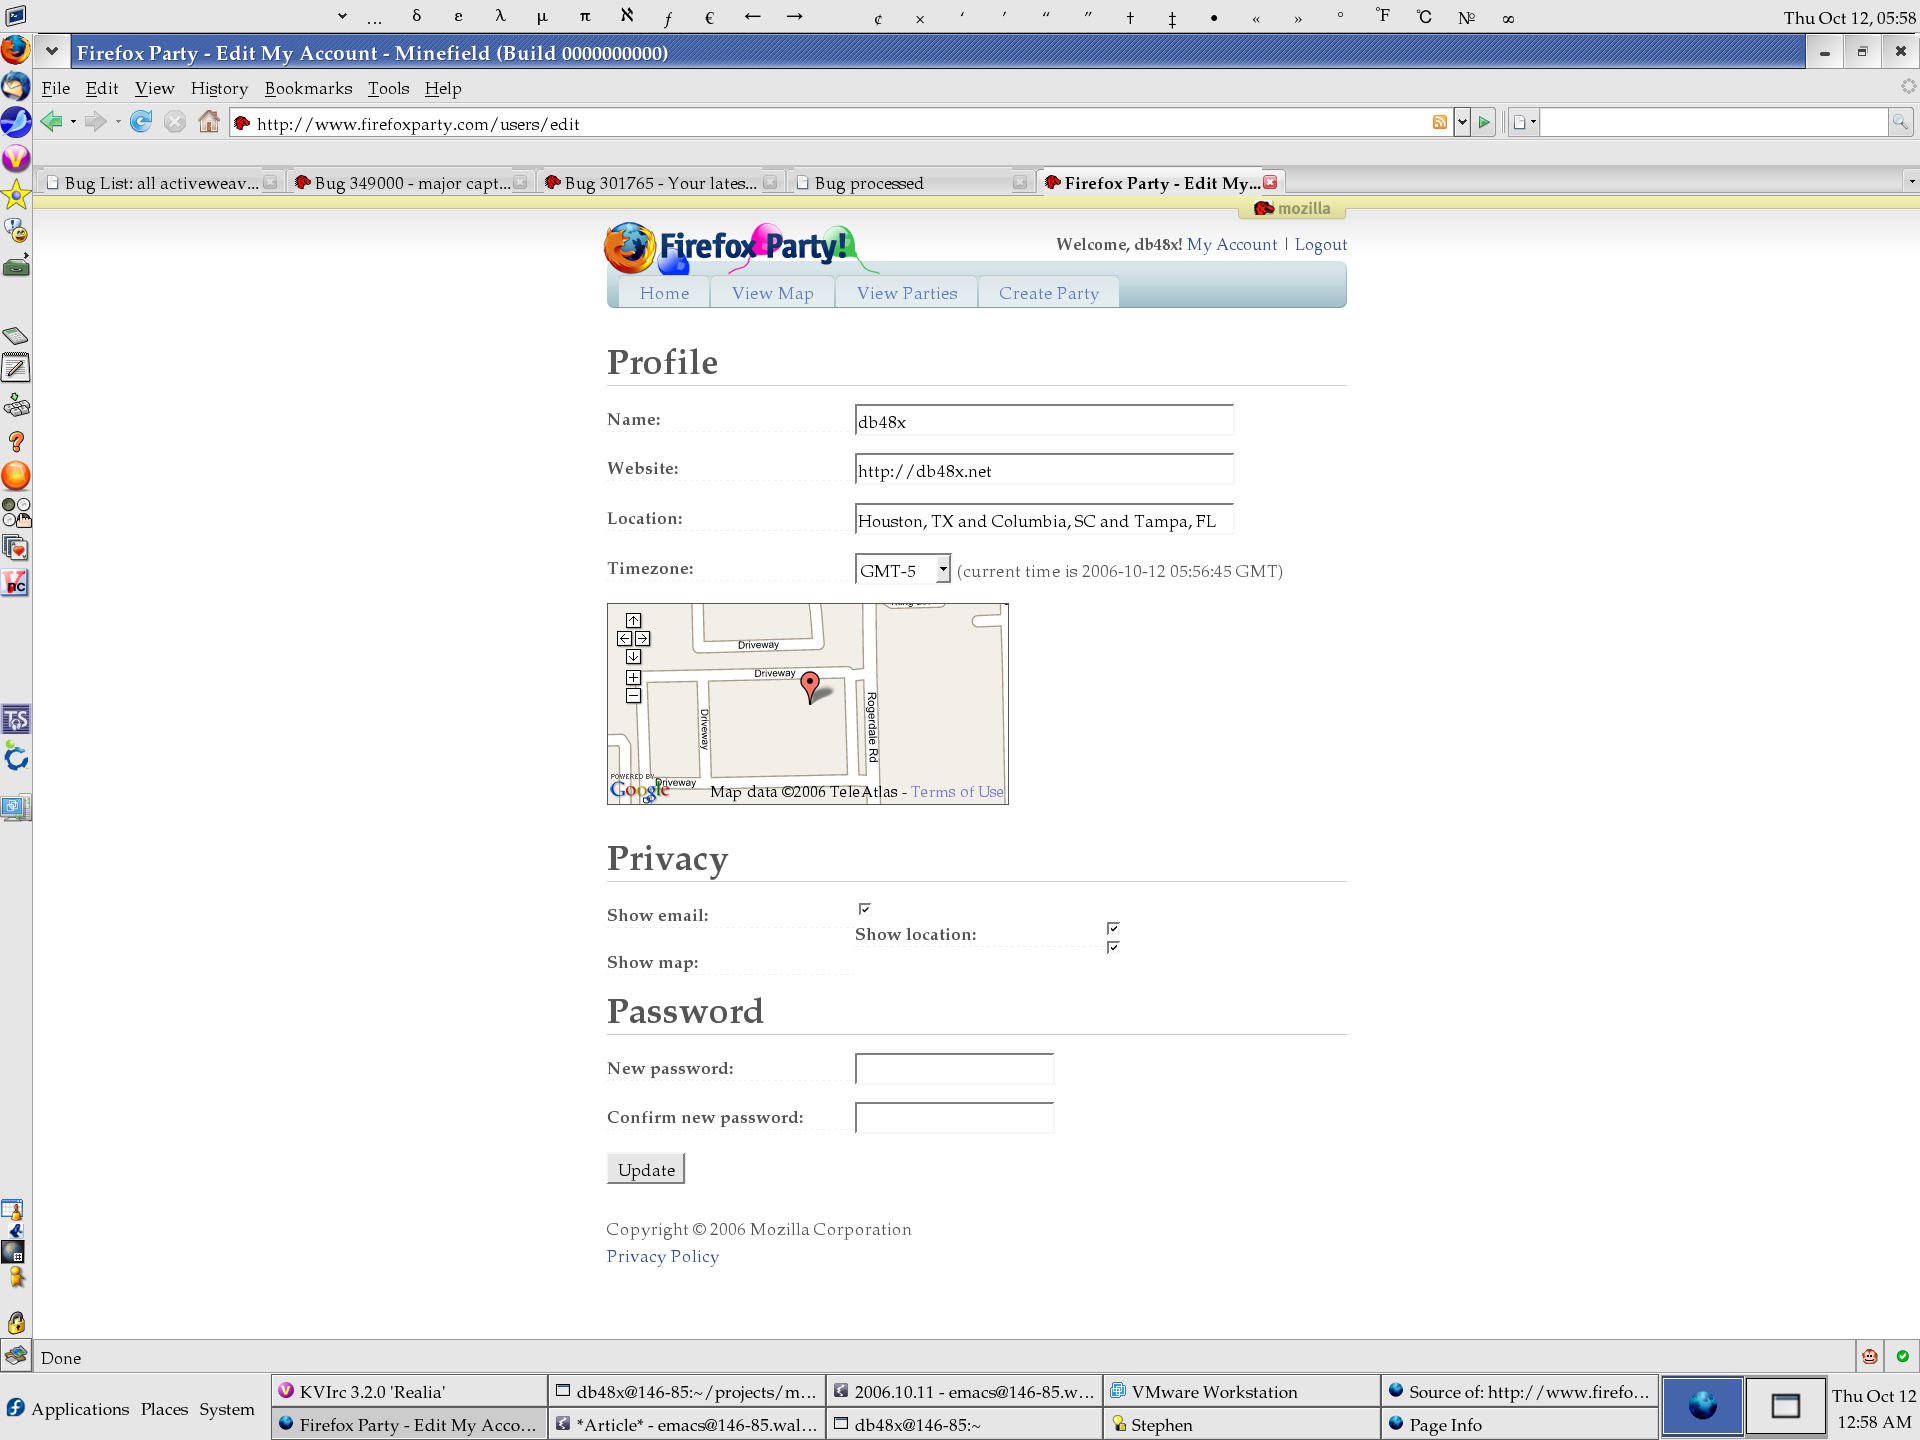The width and height of the screenshot is (1920, 1440).
Task: Pan the map right
Action: 643,638
